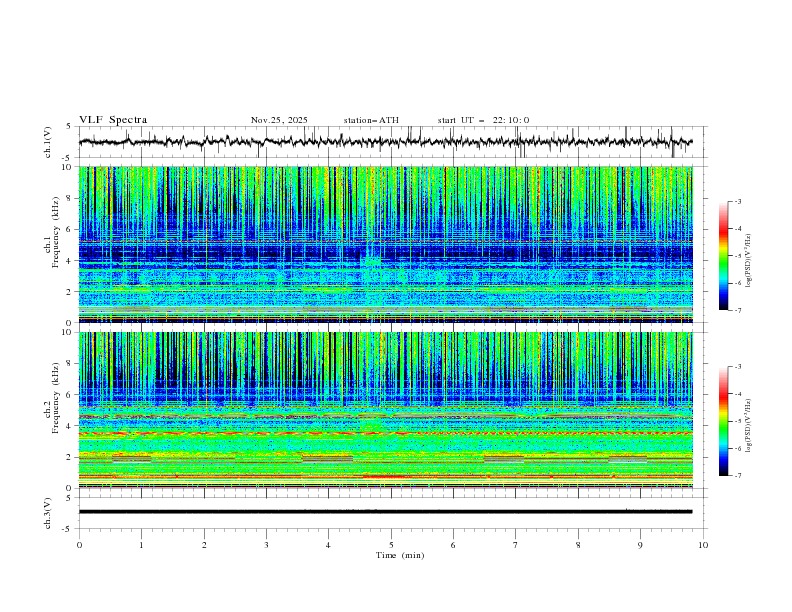This screenshot has height=612, width=792.
Task: Click the 0 minute tick label on time axis
Action: (79, 544)
